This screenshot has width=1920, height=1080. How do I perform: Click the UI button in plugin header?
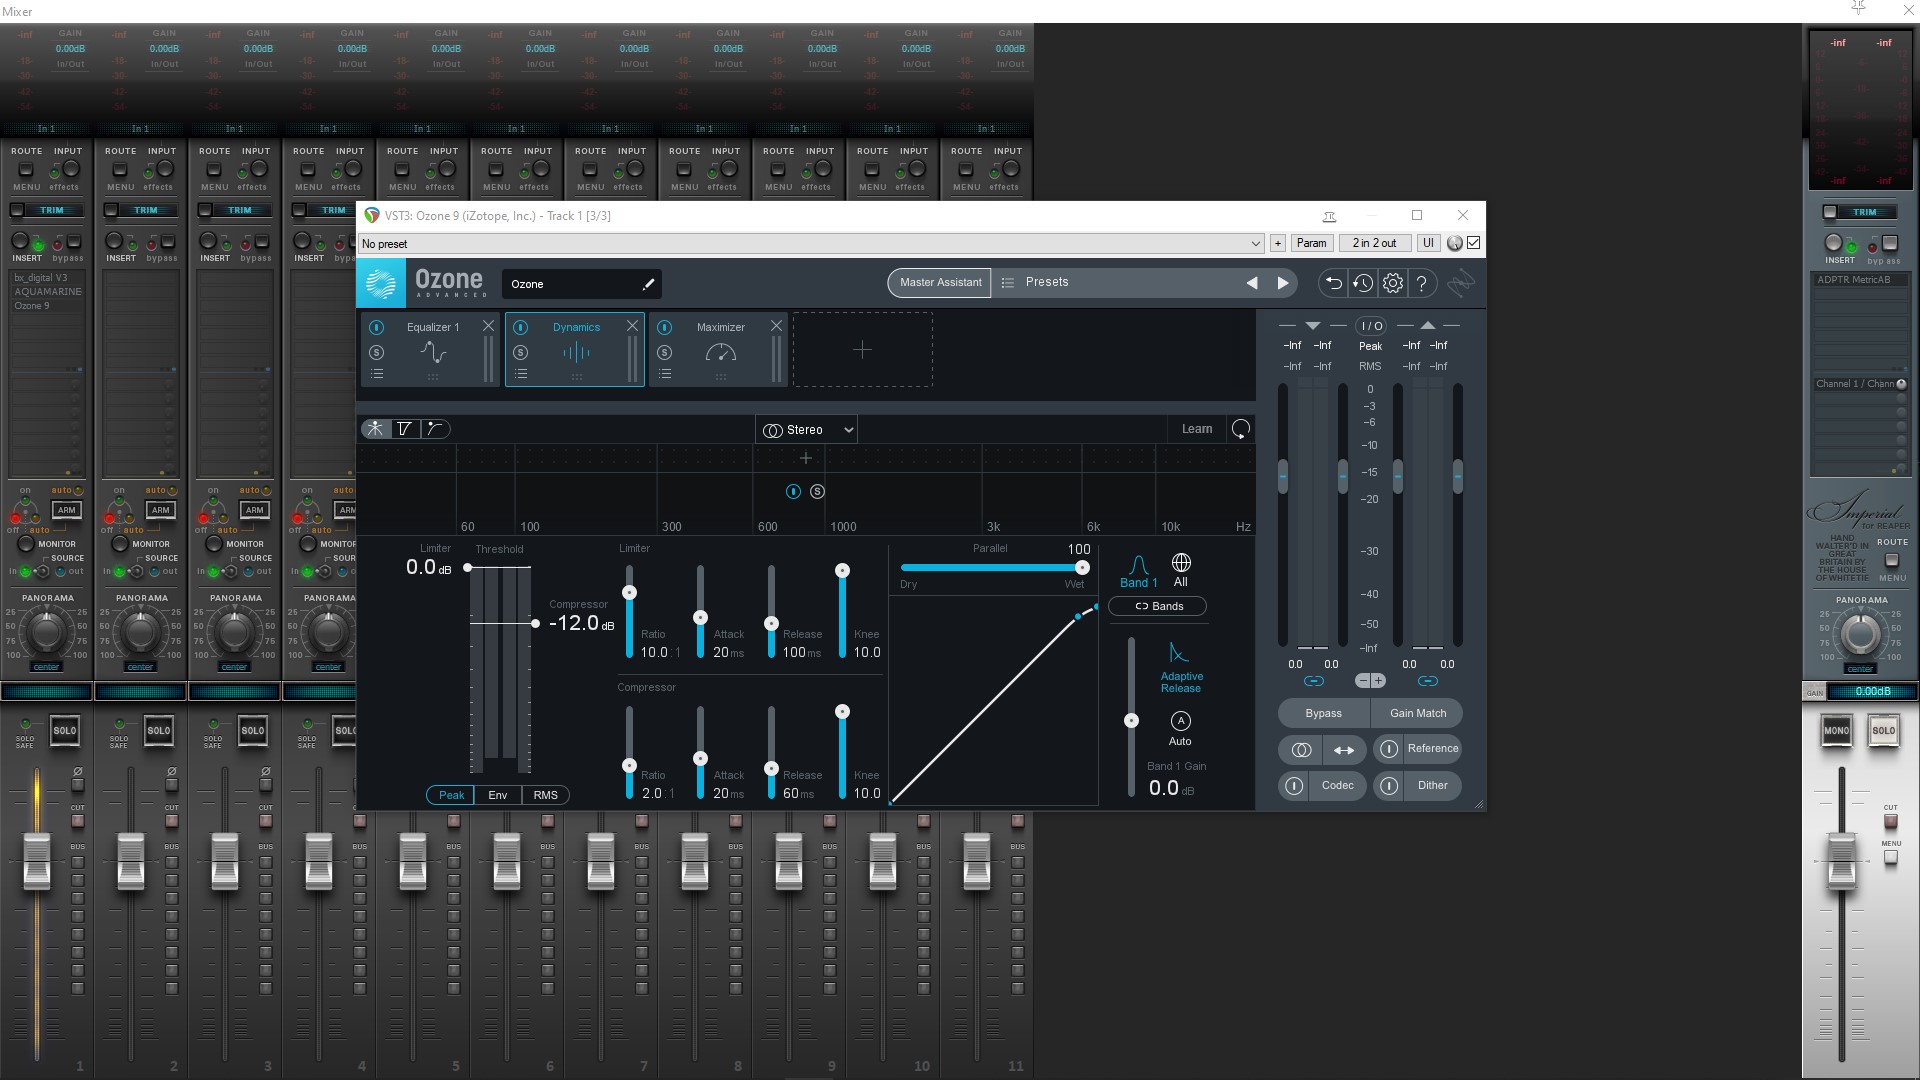(1428, 243)
